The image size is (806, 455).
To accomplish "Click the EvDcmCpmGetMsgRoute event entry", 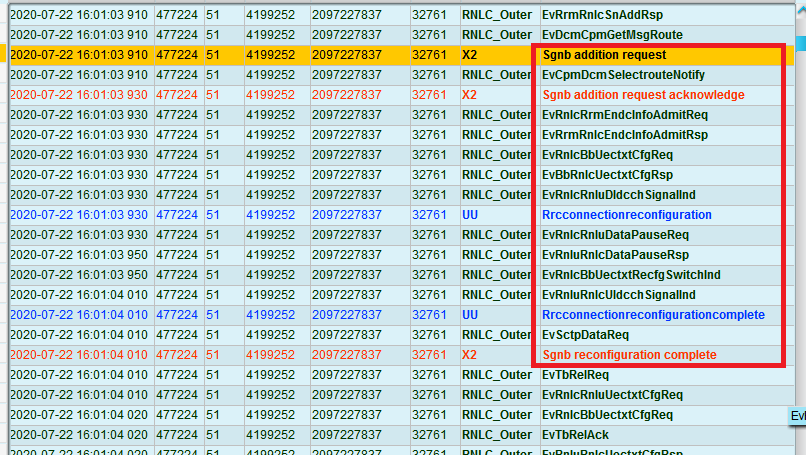I will (615, 35).
